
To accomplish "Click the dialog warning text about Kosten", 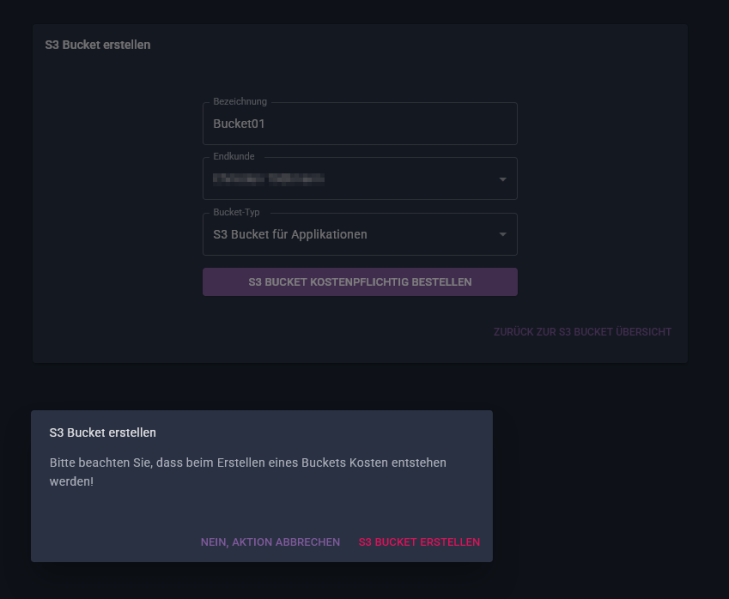I will [x=248, y=472].
